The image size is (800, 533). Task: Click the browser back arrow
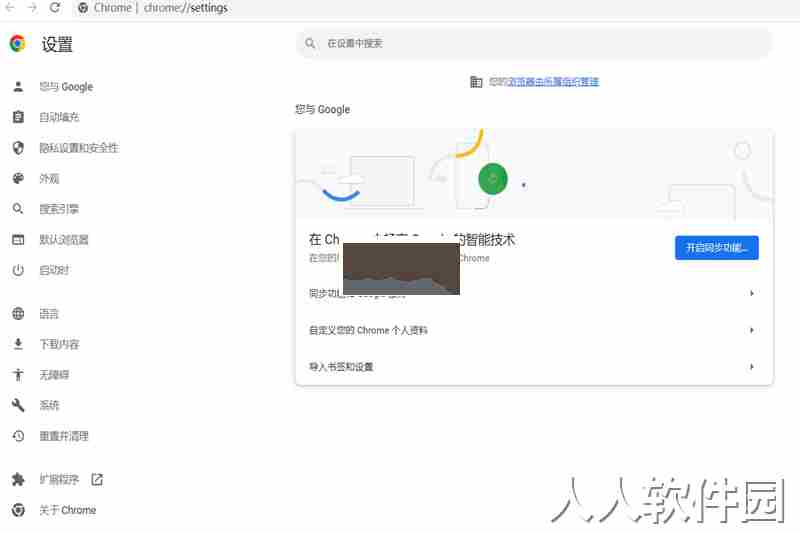coord(10,8)
